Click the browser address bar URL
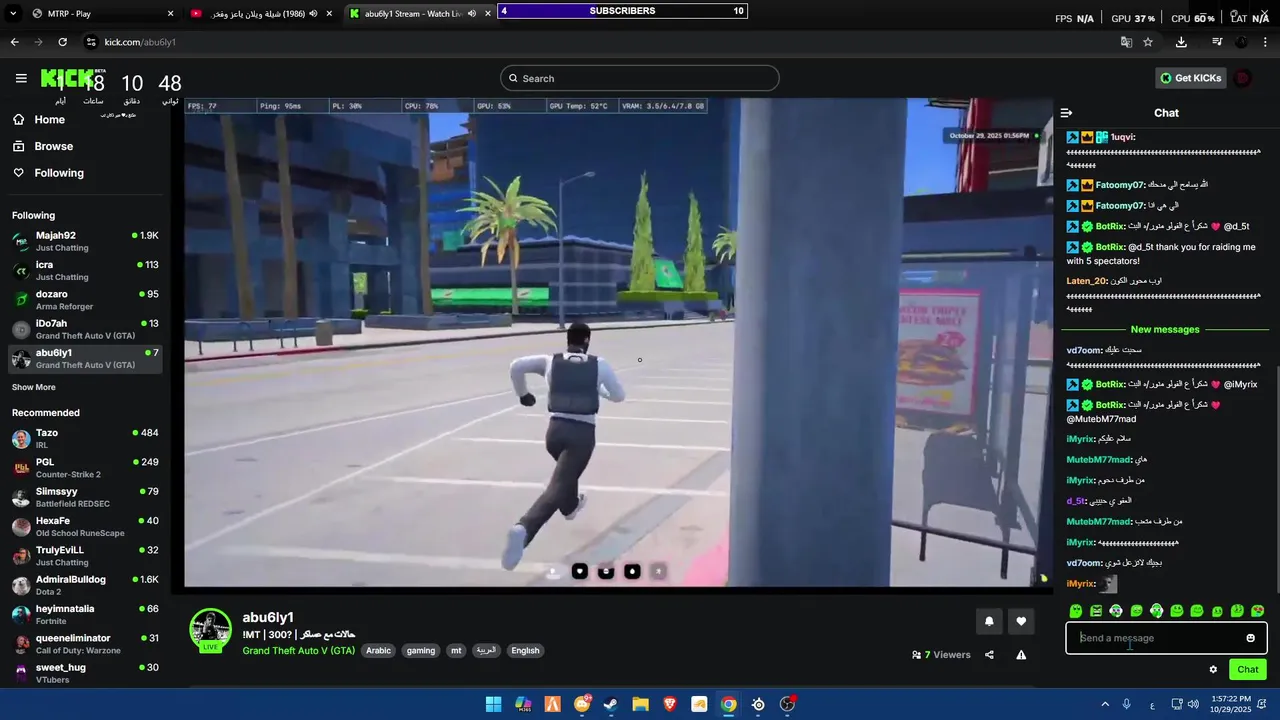 tap(140, 42)
